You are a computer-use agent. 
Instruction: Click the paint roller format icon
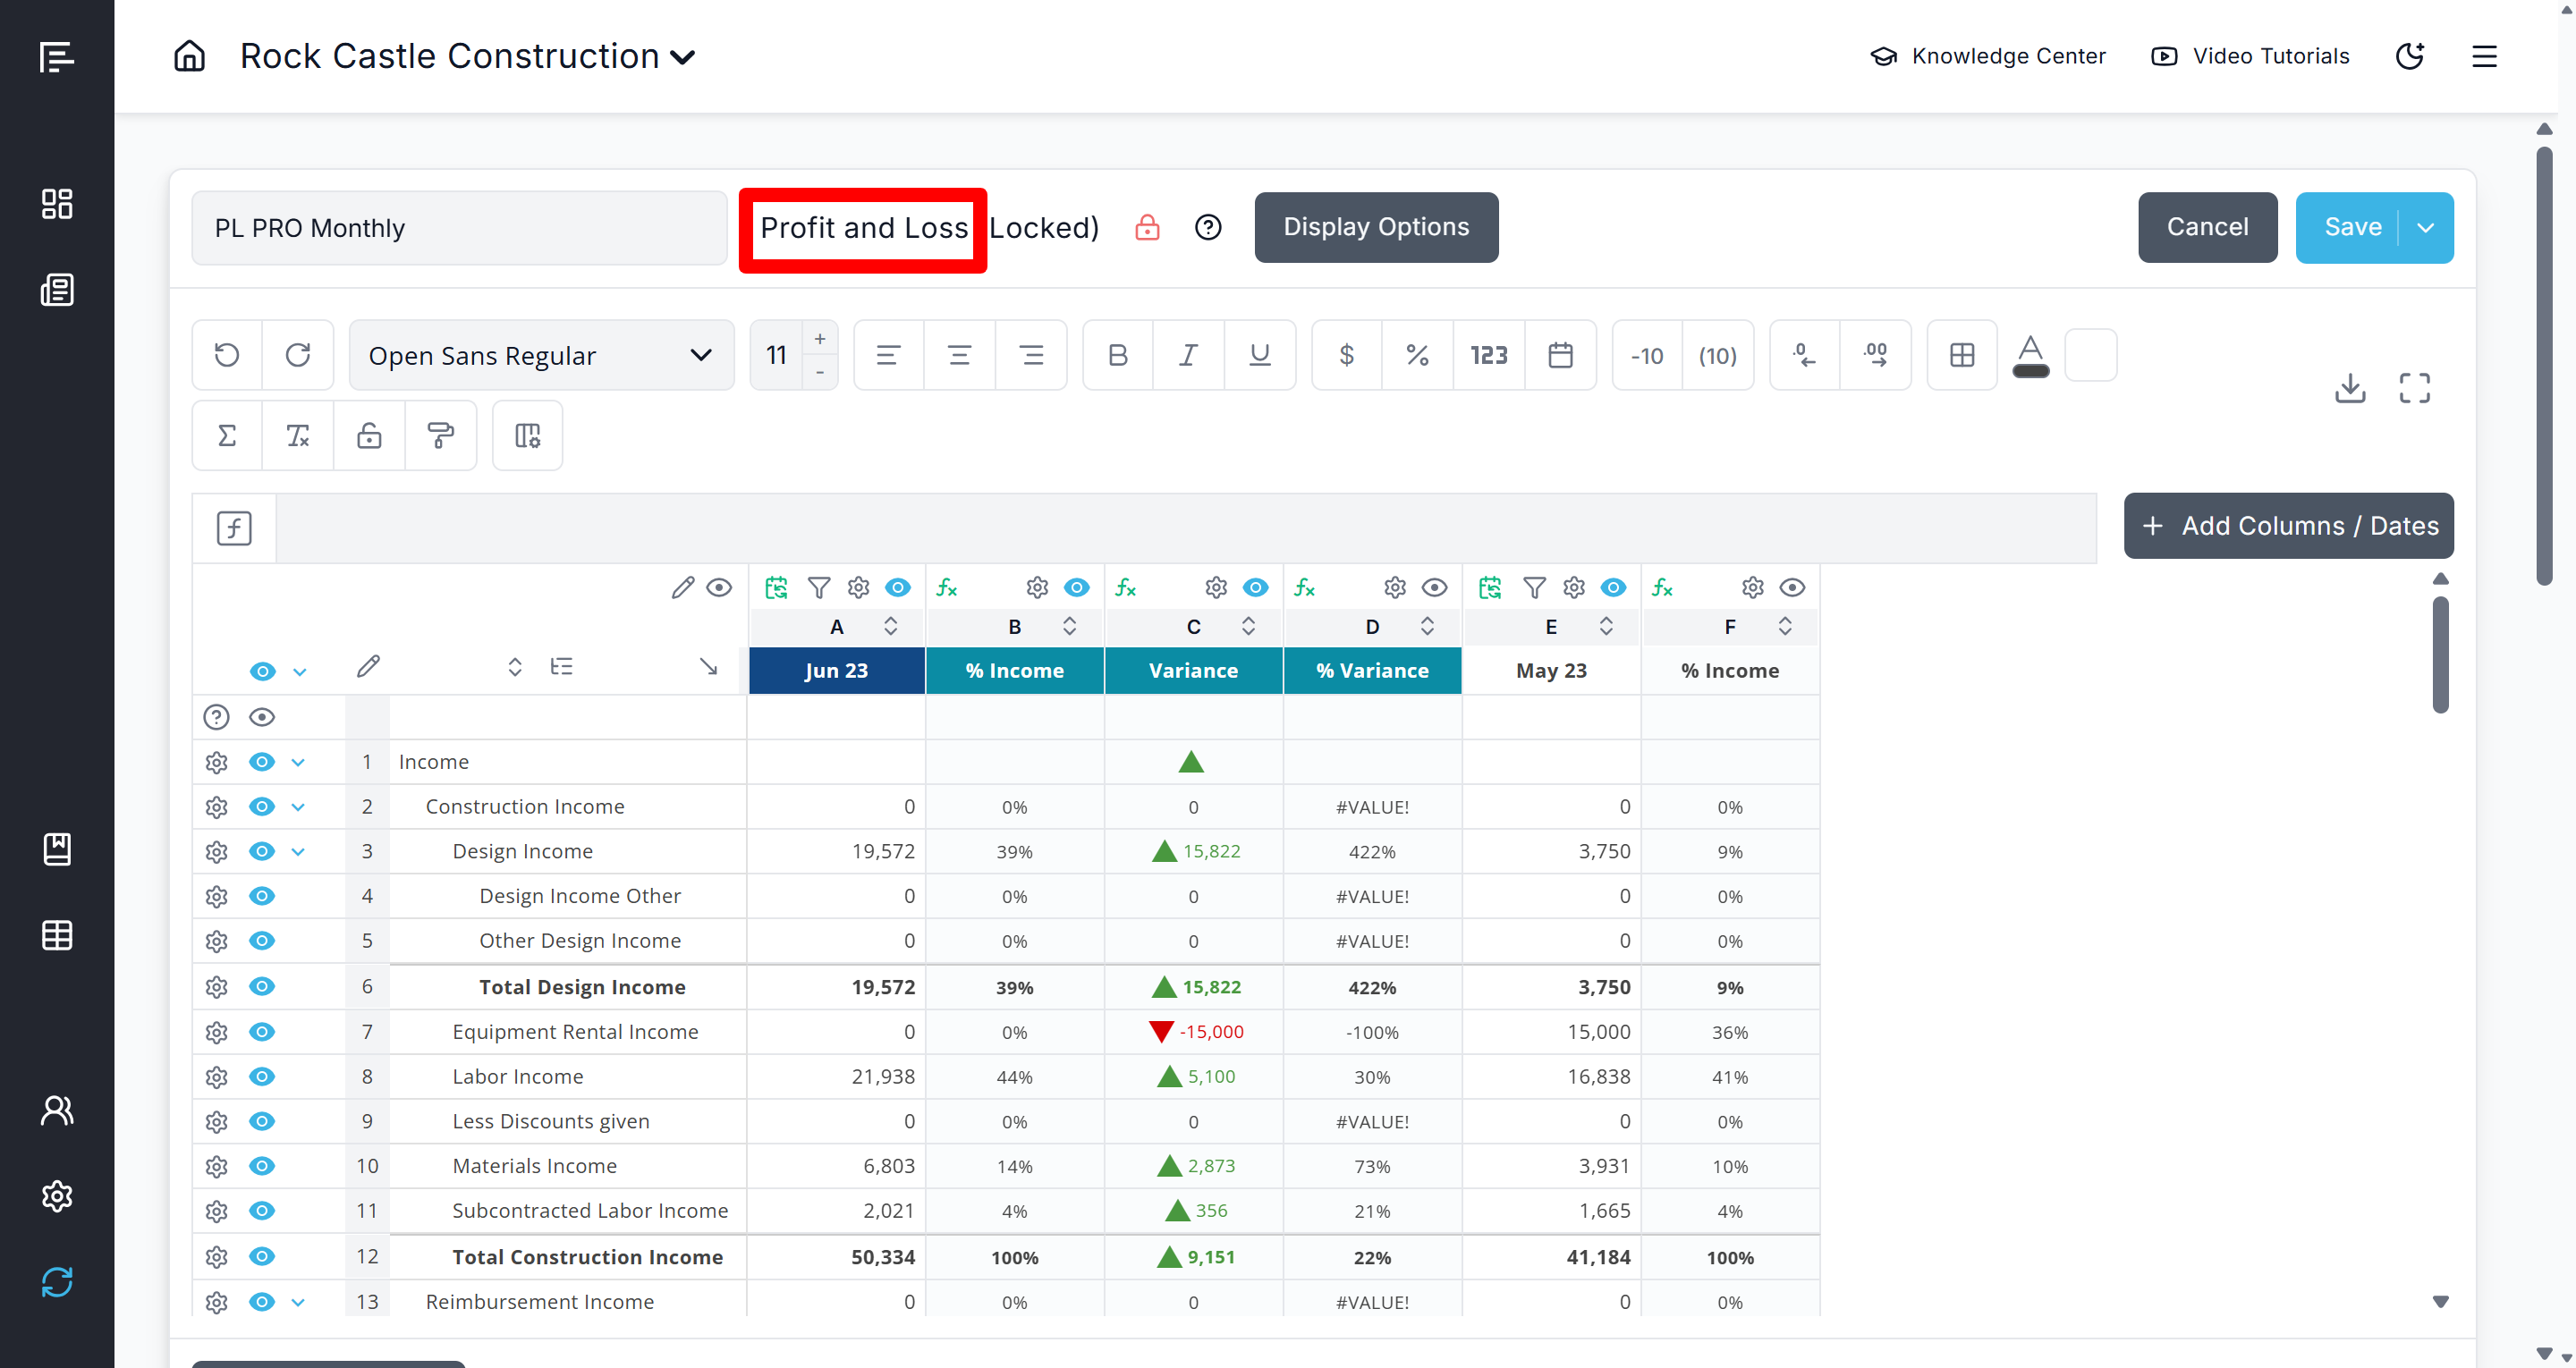point(440,435)
